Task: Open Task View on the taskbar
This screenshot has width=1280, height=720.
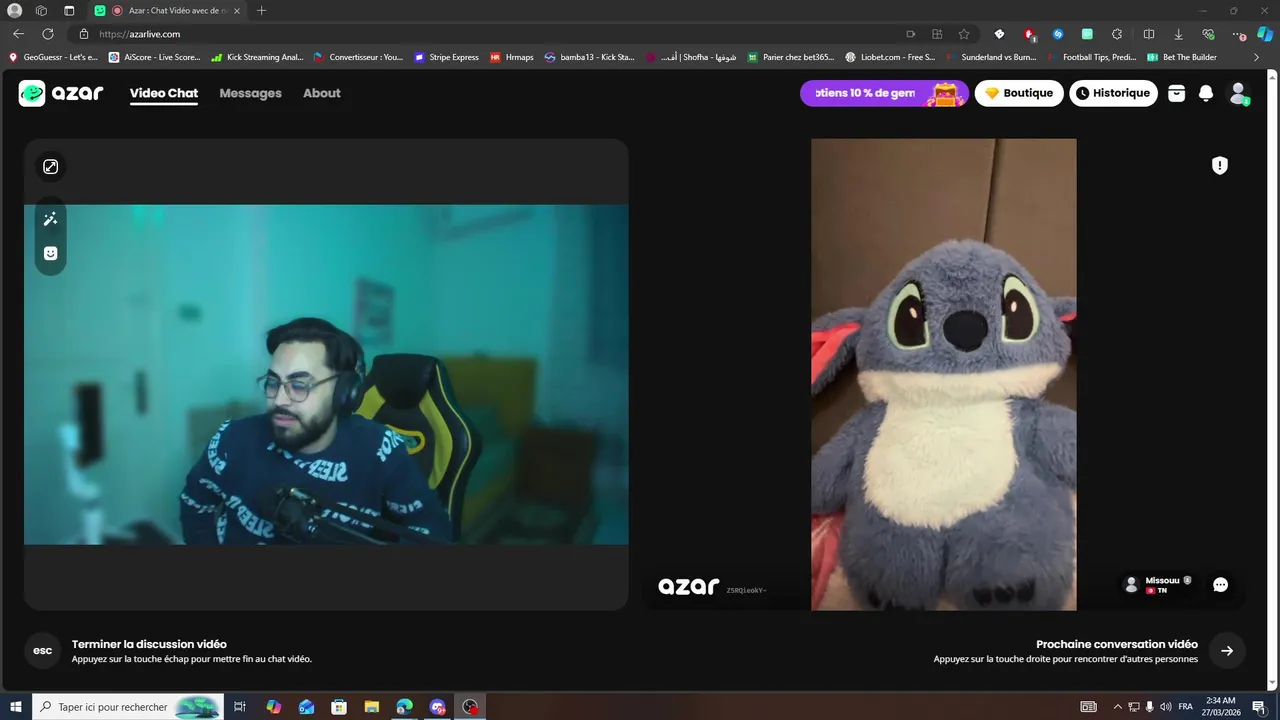Action: tap(240, 707)
